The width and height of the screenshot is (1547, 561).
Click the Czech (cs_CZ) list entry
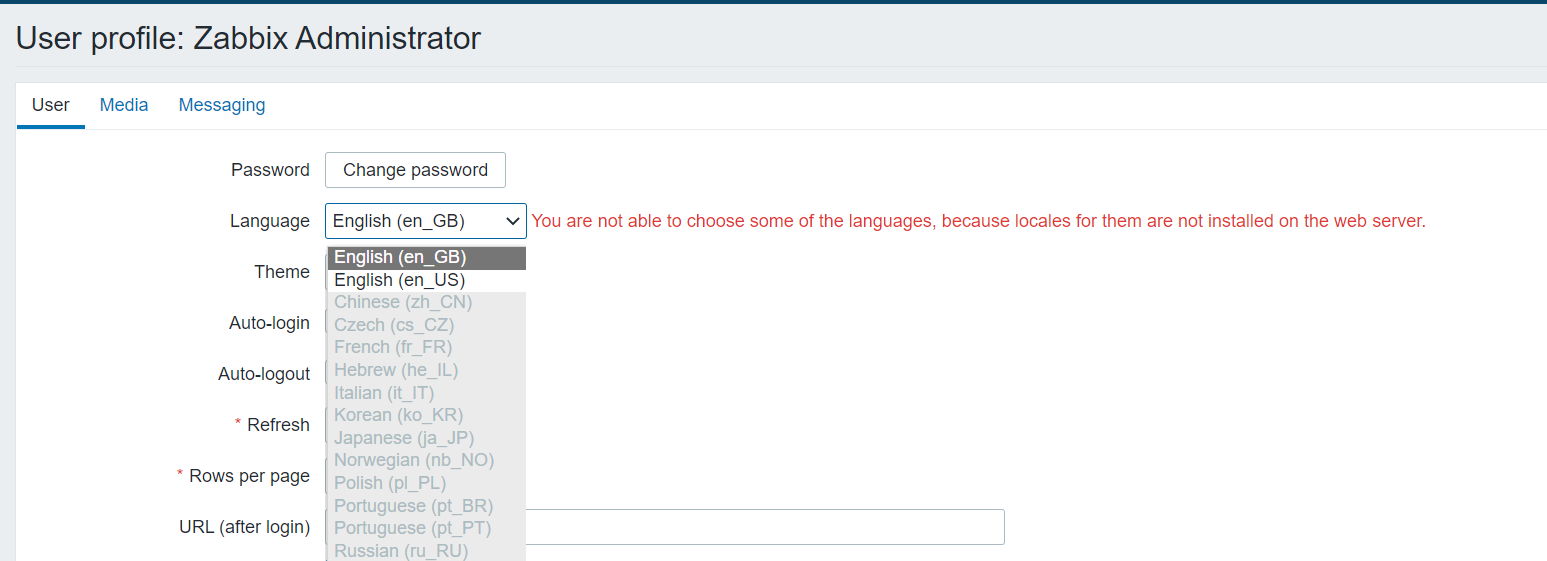427,325
